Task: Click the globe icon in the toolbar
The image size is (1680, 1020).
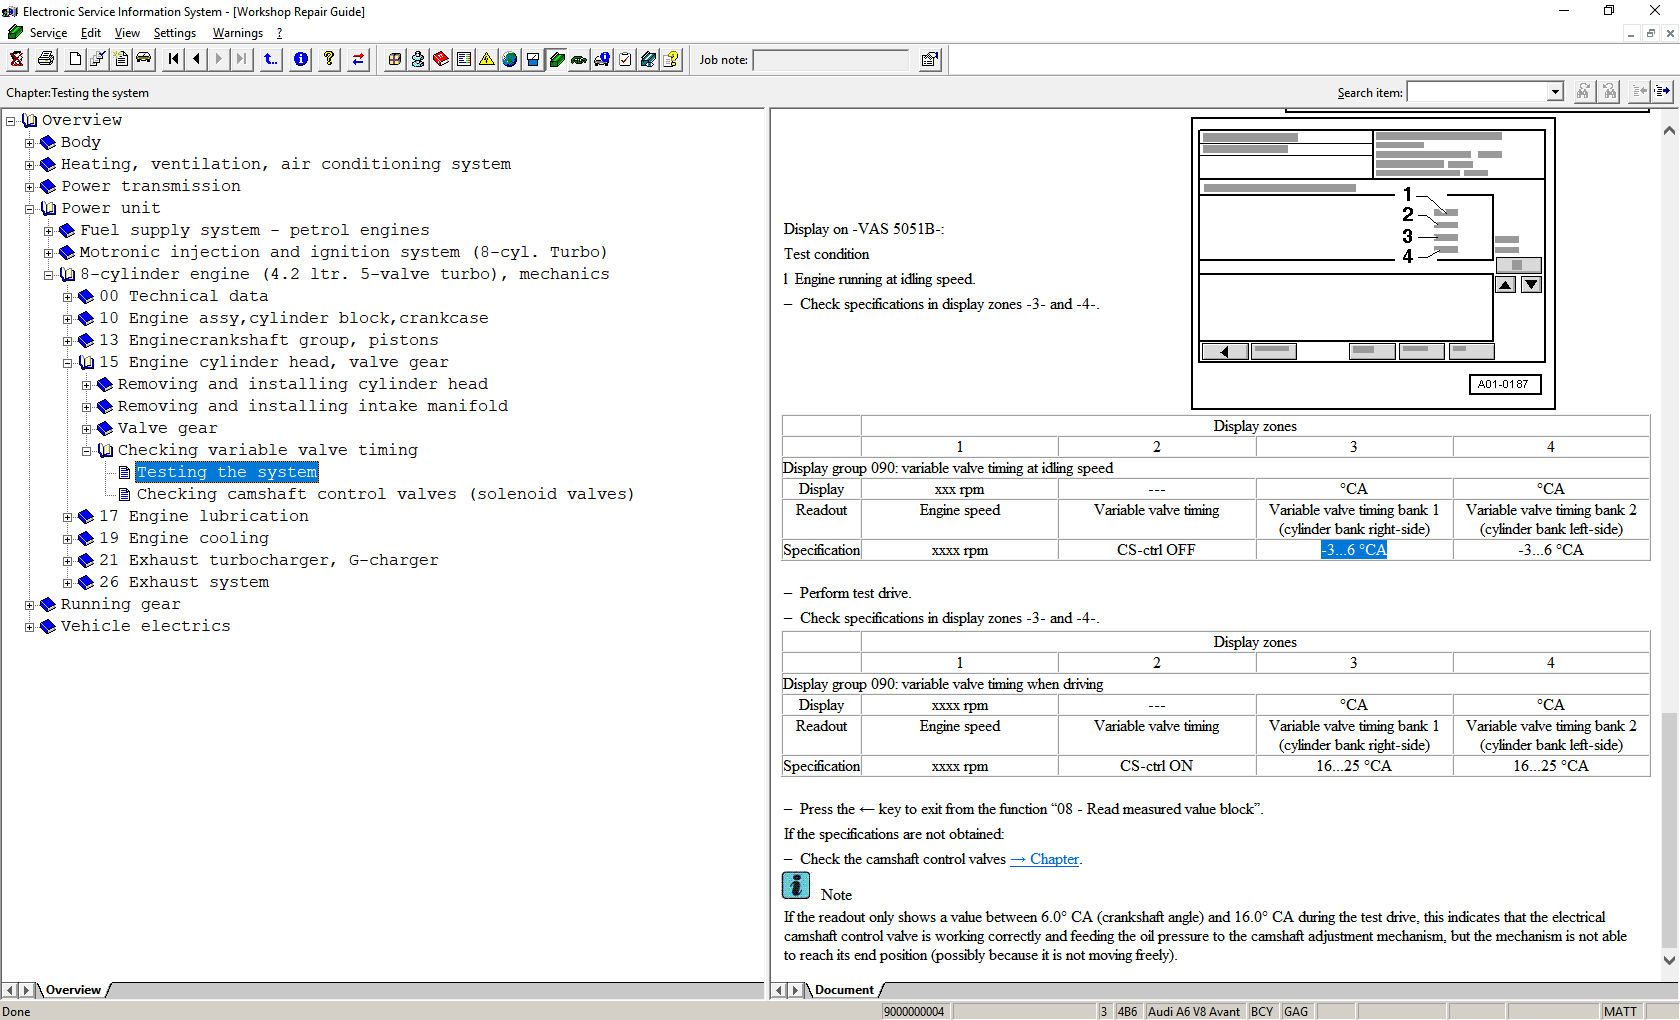Action: click(x=510, y=59)
